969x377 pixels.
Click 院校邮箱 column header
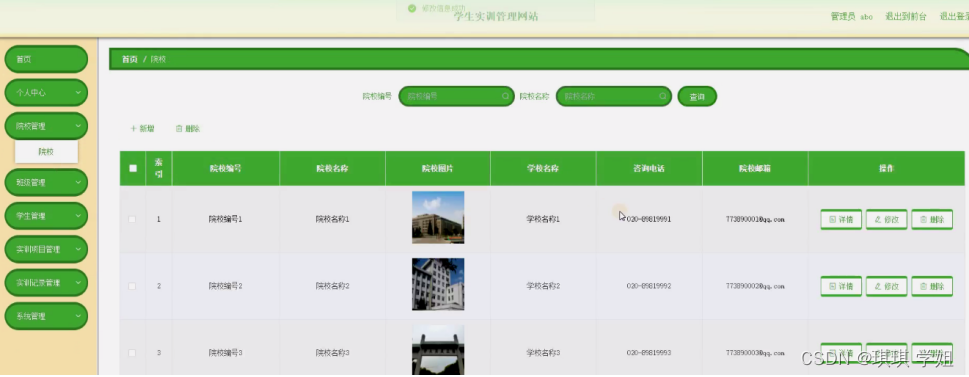click(x=755, y=168)
